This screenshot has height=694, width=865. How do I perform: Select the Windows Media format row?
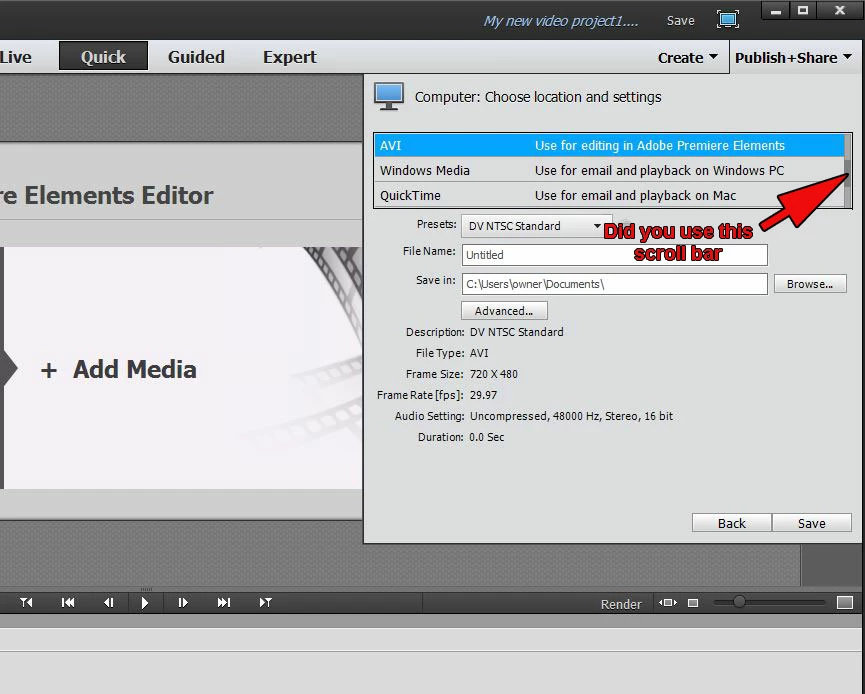pyautogui.click(x=609, y=170)
